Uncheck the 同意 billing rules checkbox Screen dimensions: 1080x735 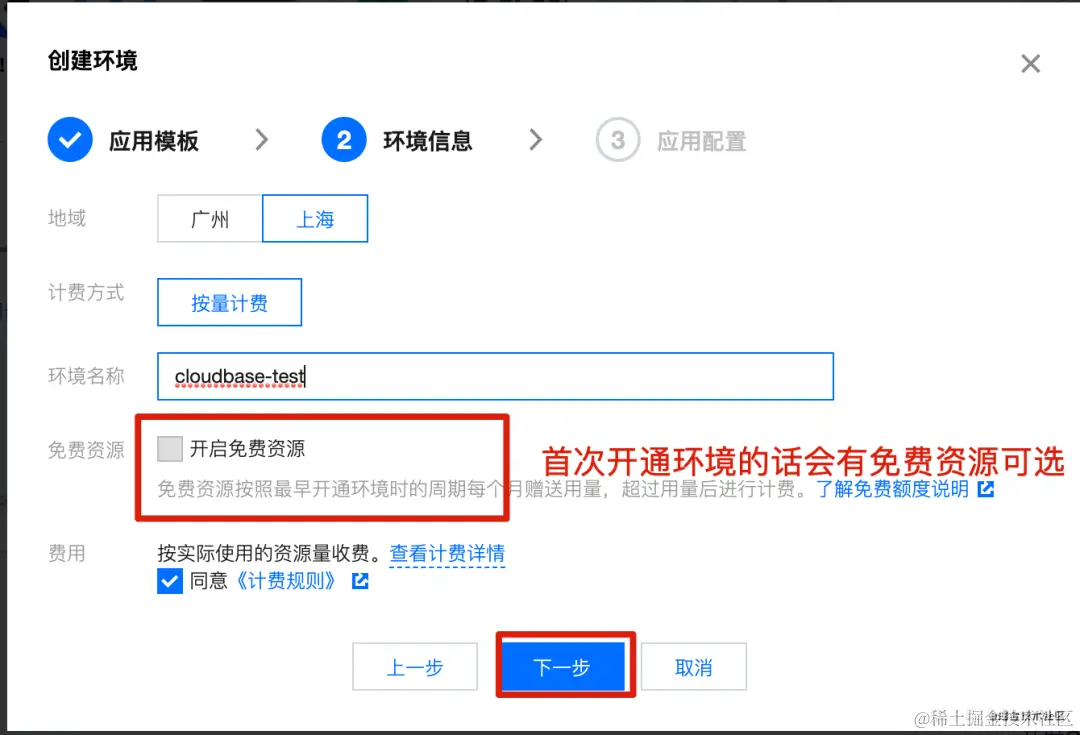(x=169, y=581)
